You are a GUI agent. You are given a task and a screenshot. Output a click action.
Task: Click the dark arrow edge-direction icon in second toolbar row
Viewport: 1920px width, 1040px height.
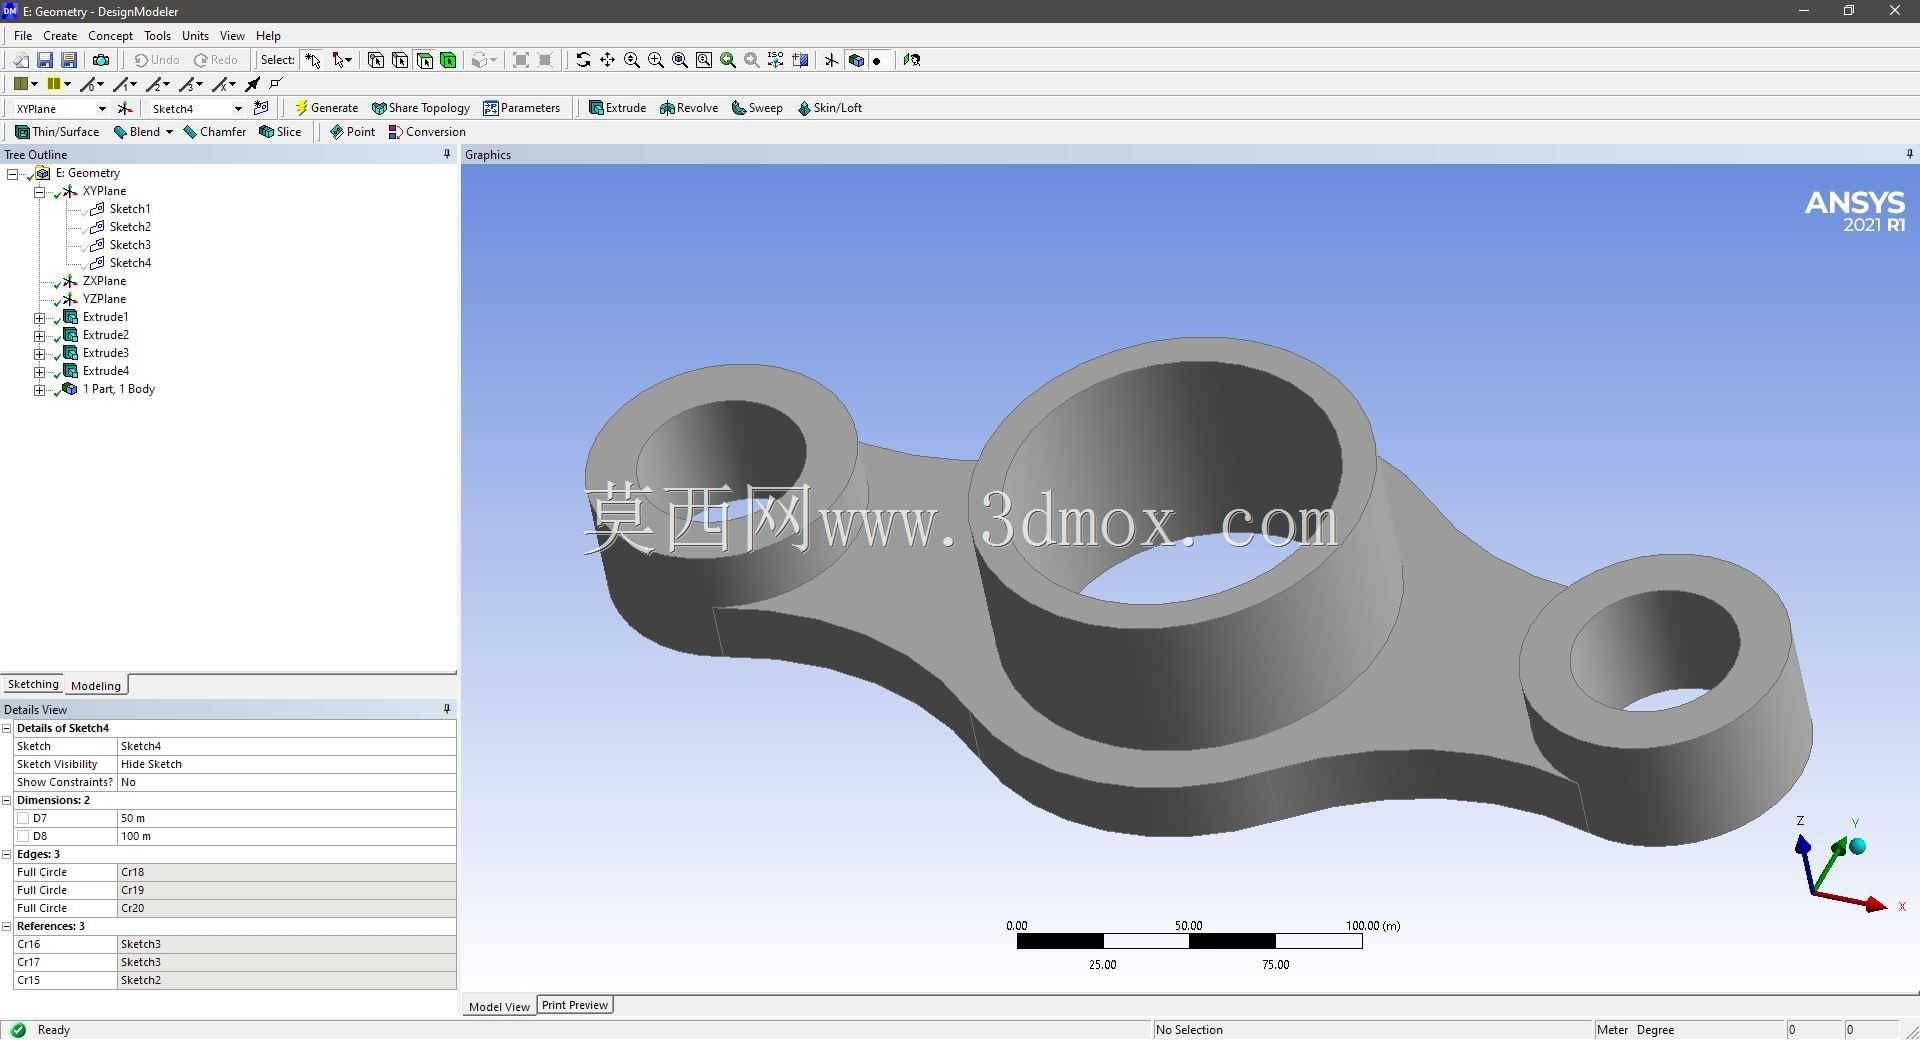(253, 84)
